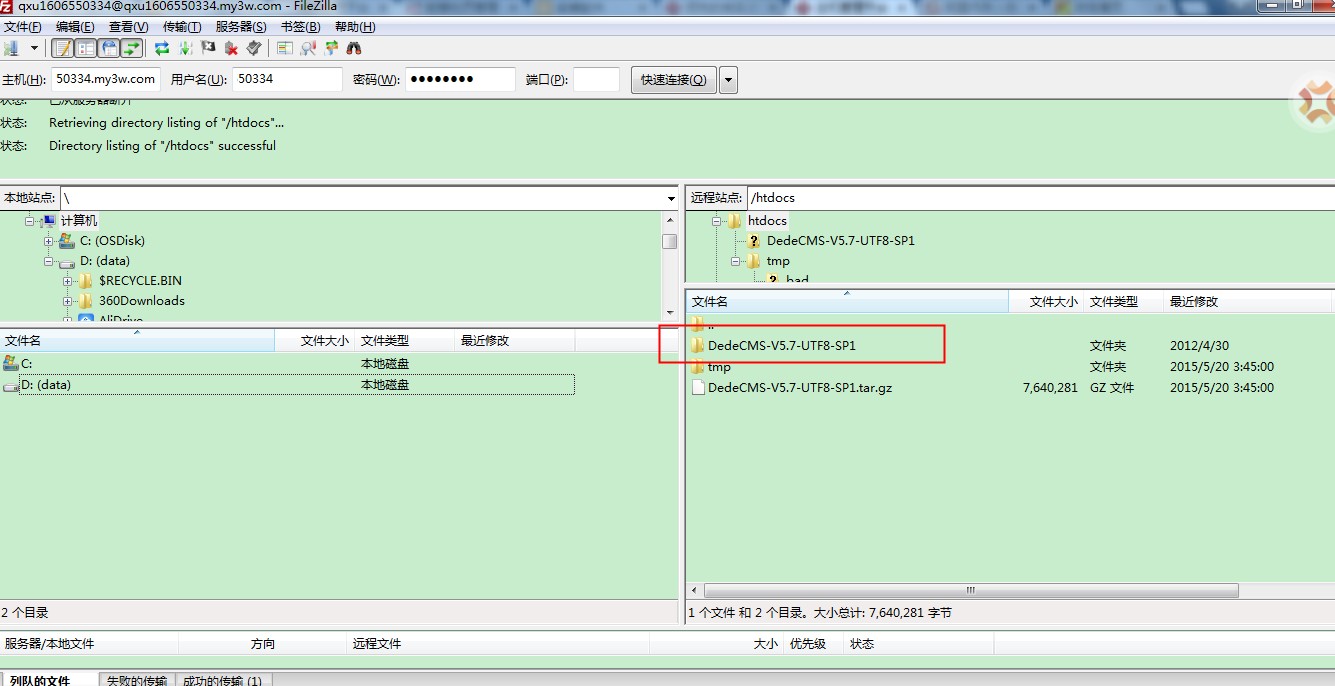The image size is (1335, 686).
Task: Toggle the transfer queue display
Action: pyautogui.click(x=131, y=48)
